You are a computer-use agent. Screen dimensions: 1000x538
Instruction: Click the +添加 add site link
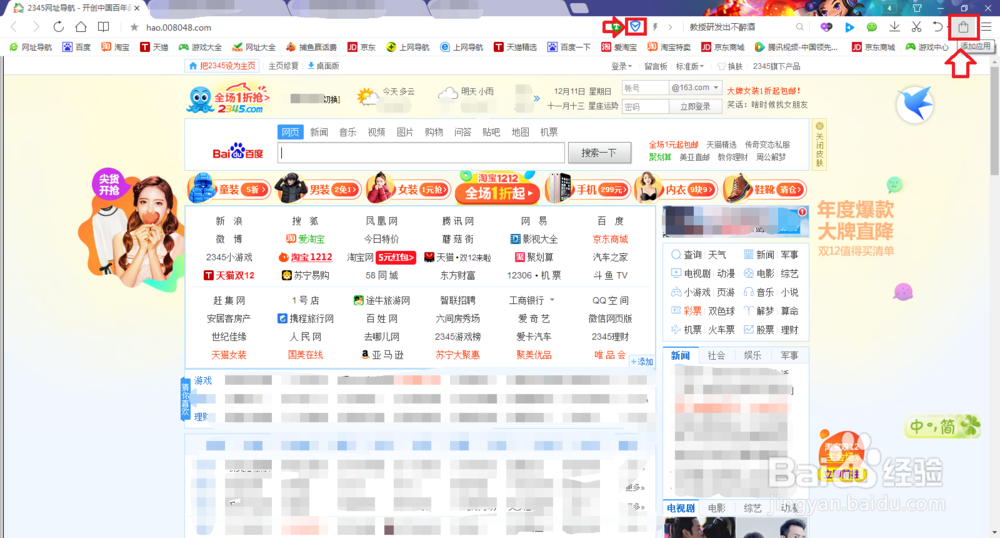point(642,361)
